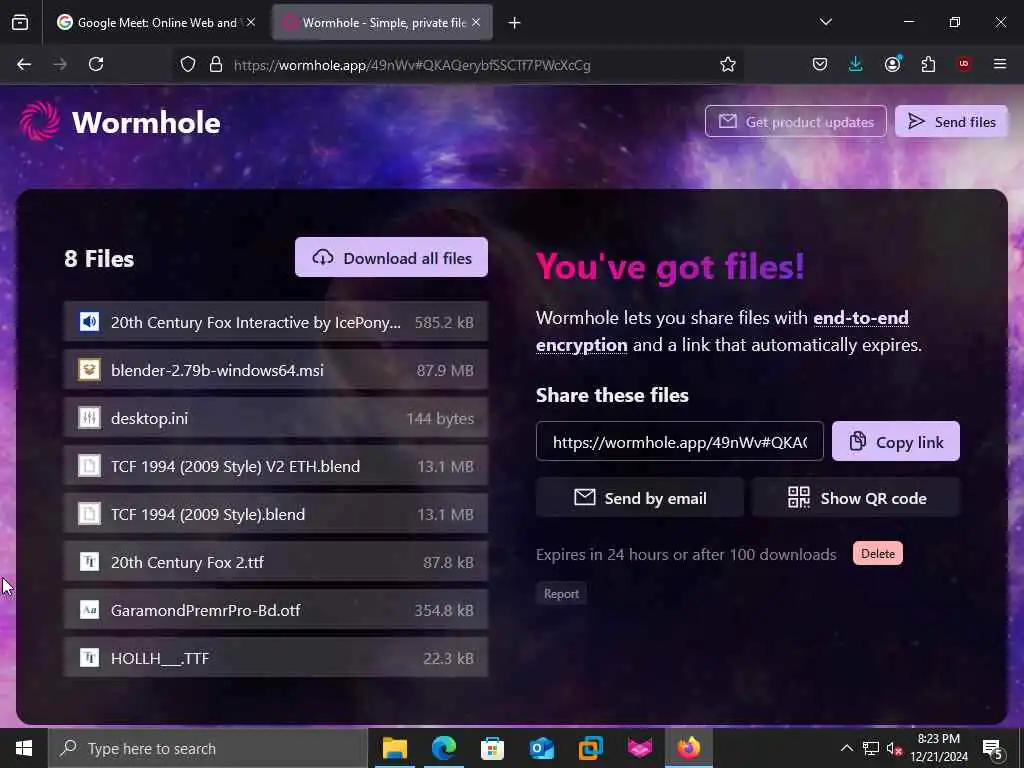Click the network tray icon
Image resolution: width=1024 pixels, height=768 pixels.
871,748
